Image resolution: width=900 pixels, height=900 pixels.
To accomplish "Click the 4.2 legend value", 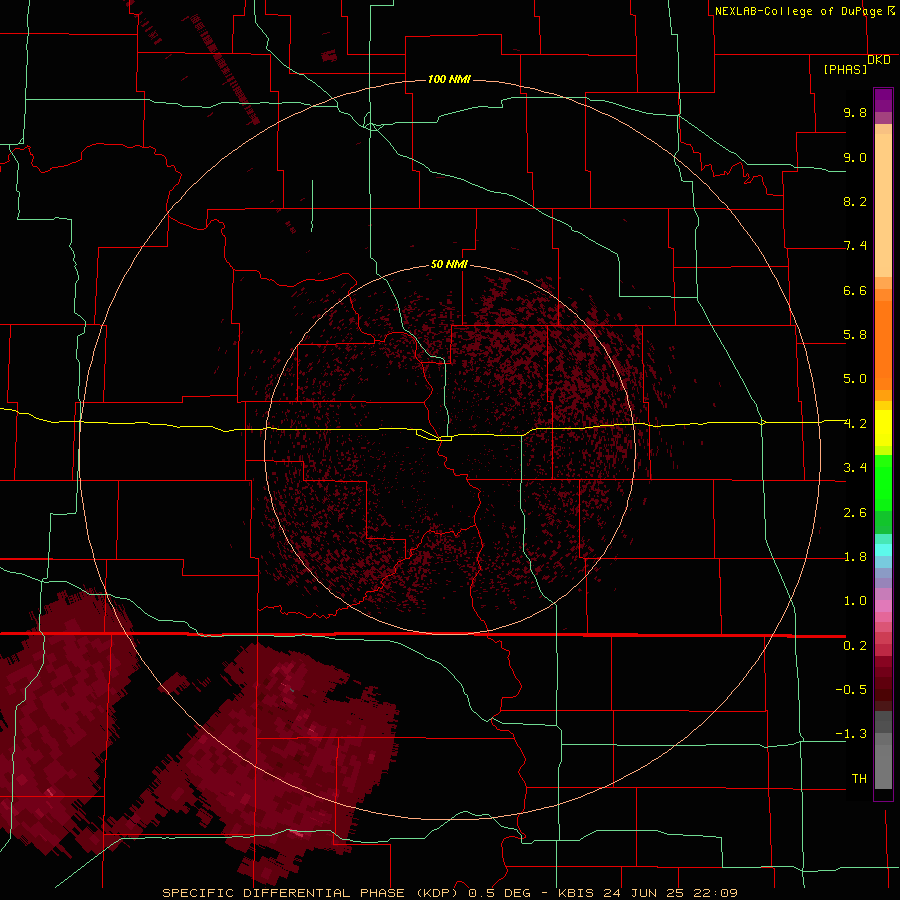I will 855,424.
